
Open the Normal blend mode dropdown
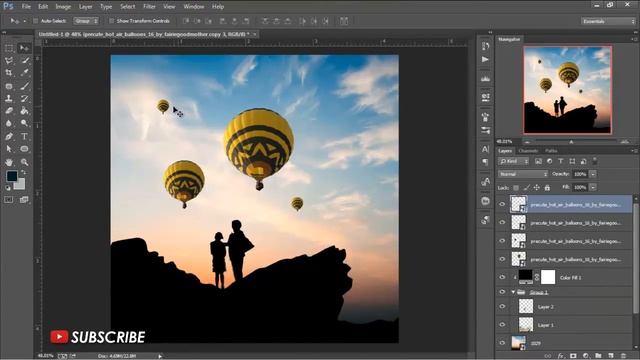523,174
